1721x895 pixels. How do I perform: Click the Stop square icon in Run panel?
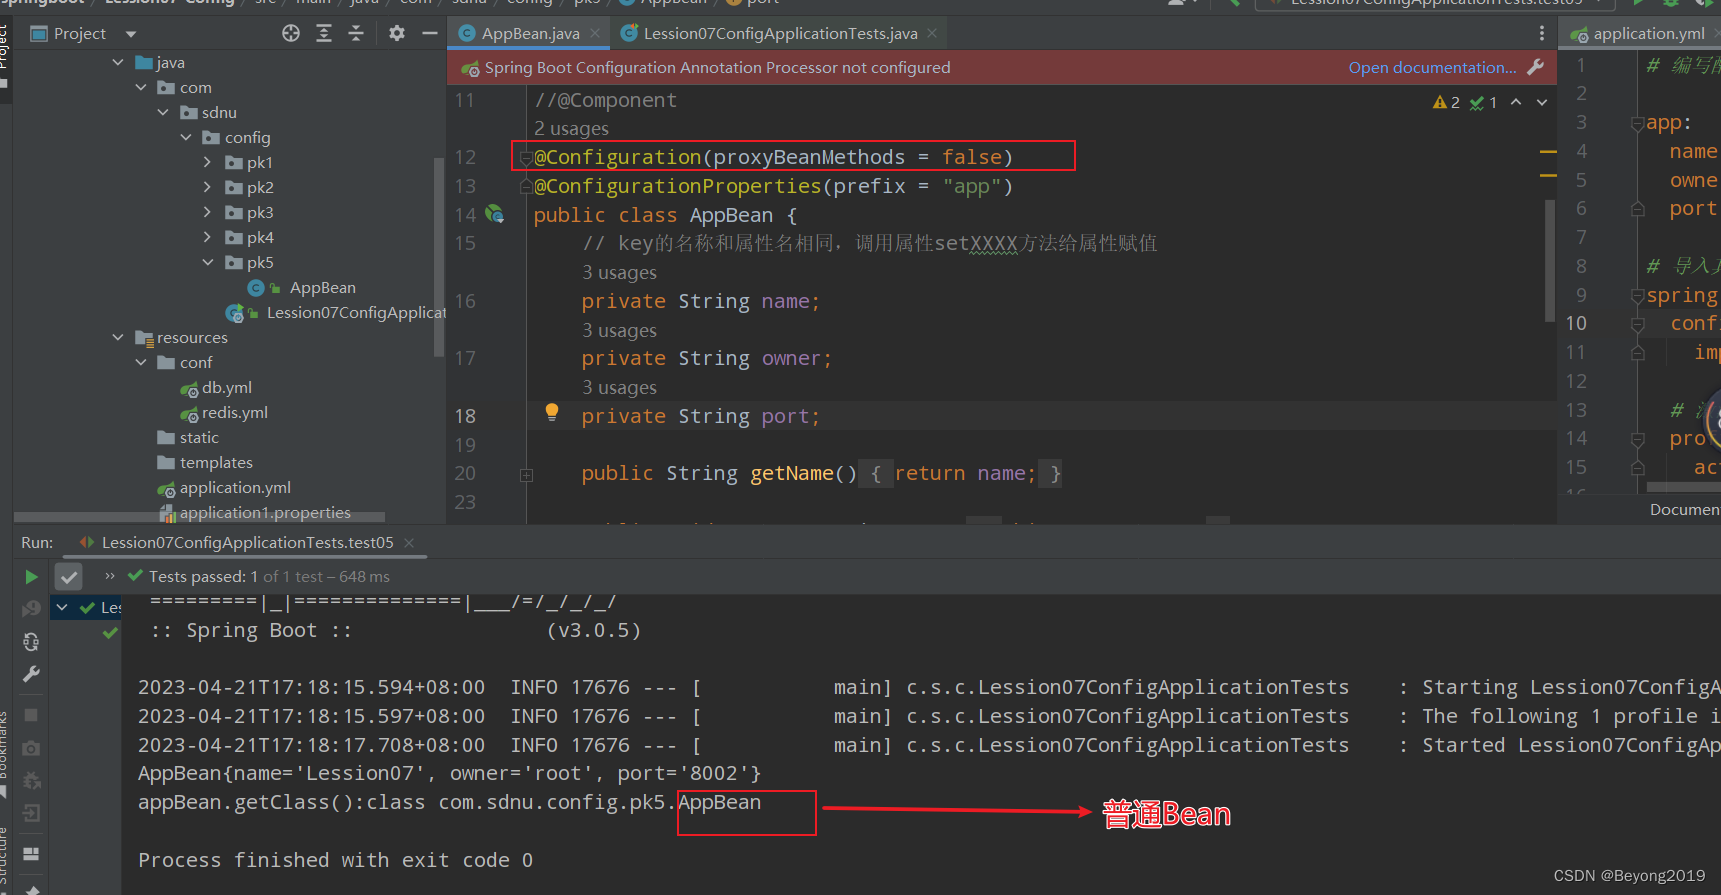31,715
